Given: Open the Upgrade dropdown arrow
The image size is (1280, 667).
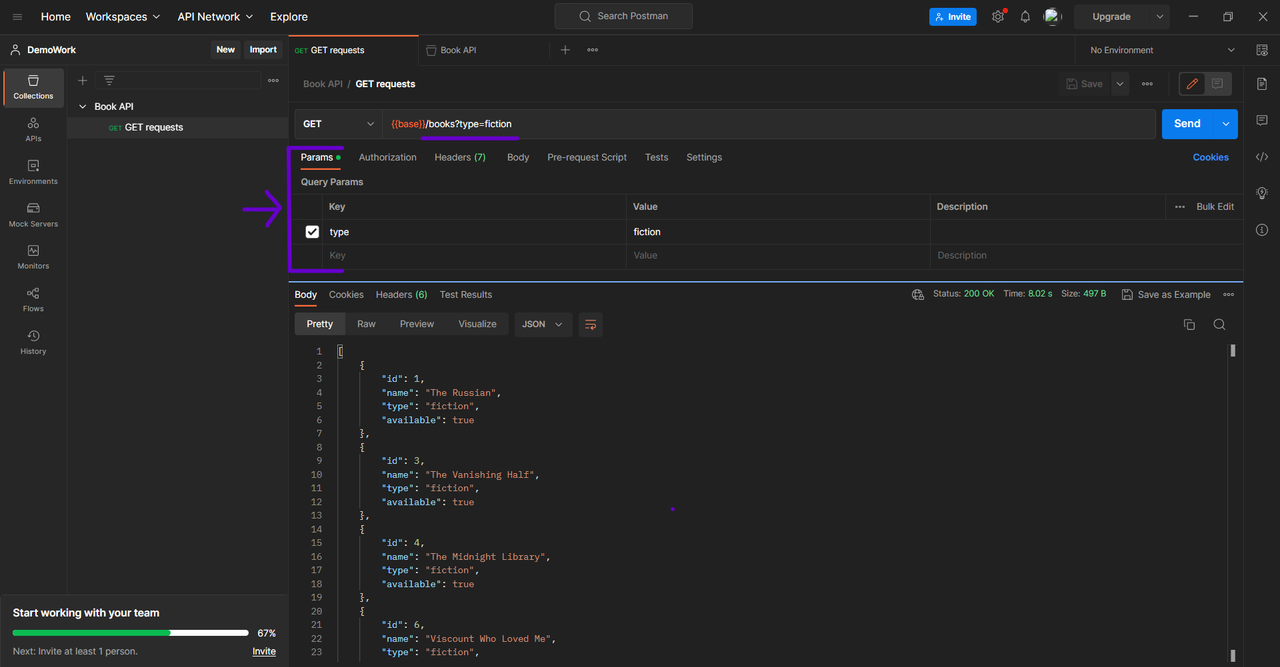Looking at the screenshot, I should pyautogui.click(x=1160, y=17).
